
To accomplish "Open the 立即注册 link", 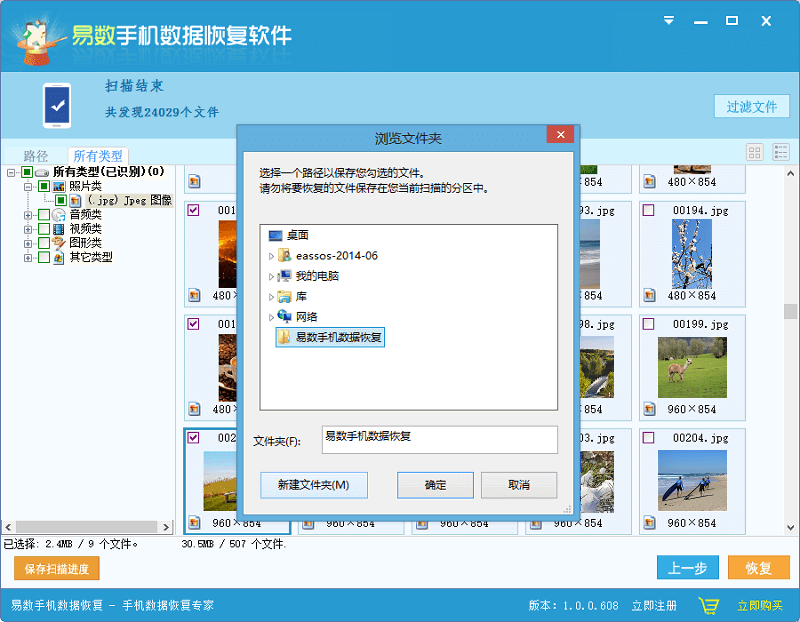I will tap(654, 606).
